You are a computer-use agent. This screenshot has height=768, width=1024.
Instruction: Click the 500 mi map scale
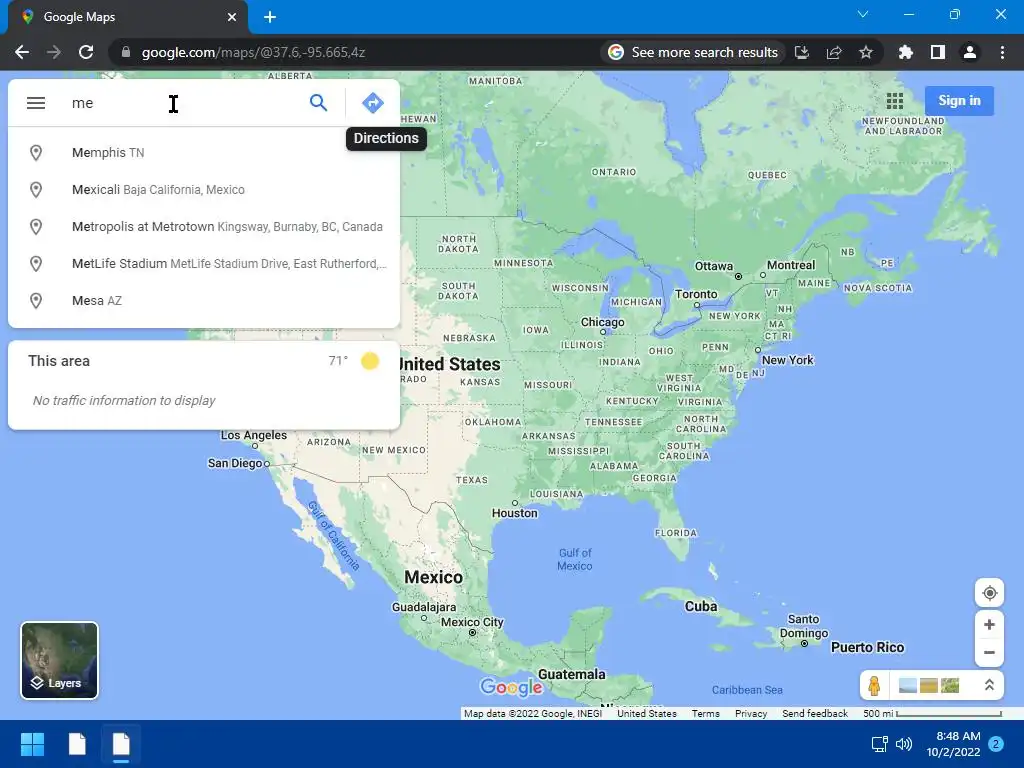click(932, 714)
